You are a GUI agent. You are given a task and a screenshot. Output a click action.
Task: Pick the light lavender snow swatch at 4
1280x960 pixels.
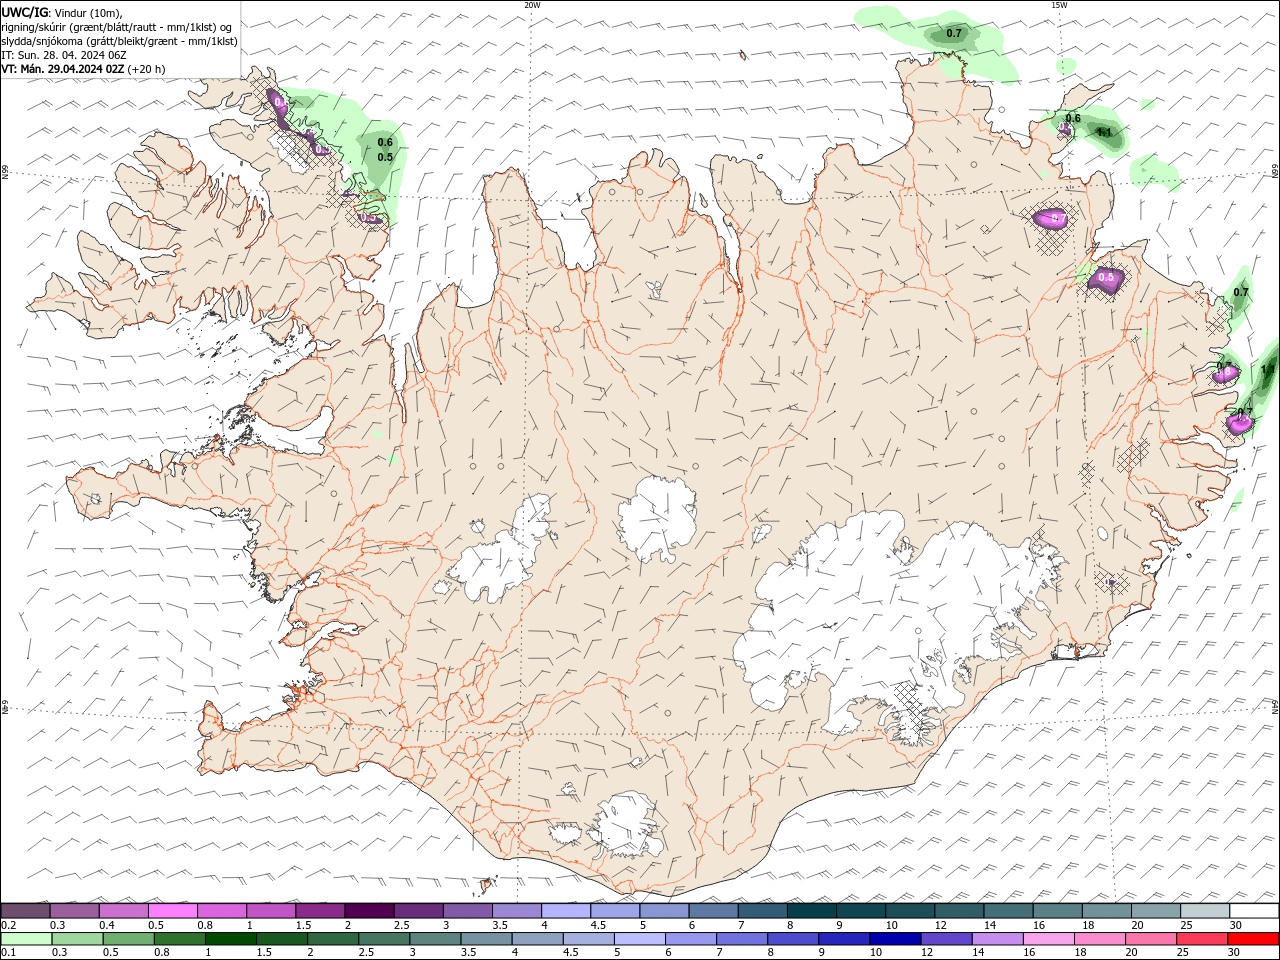tap(565, 911)
